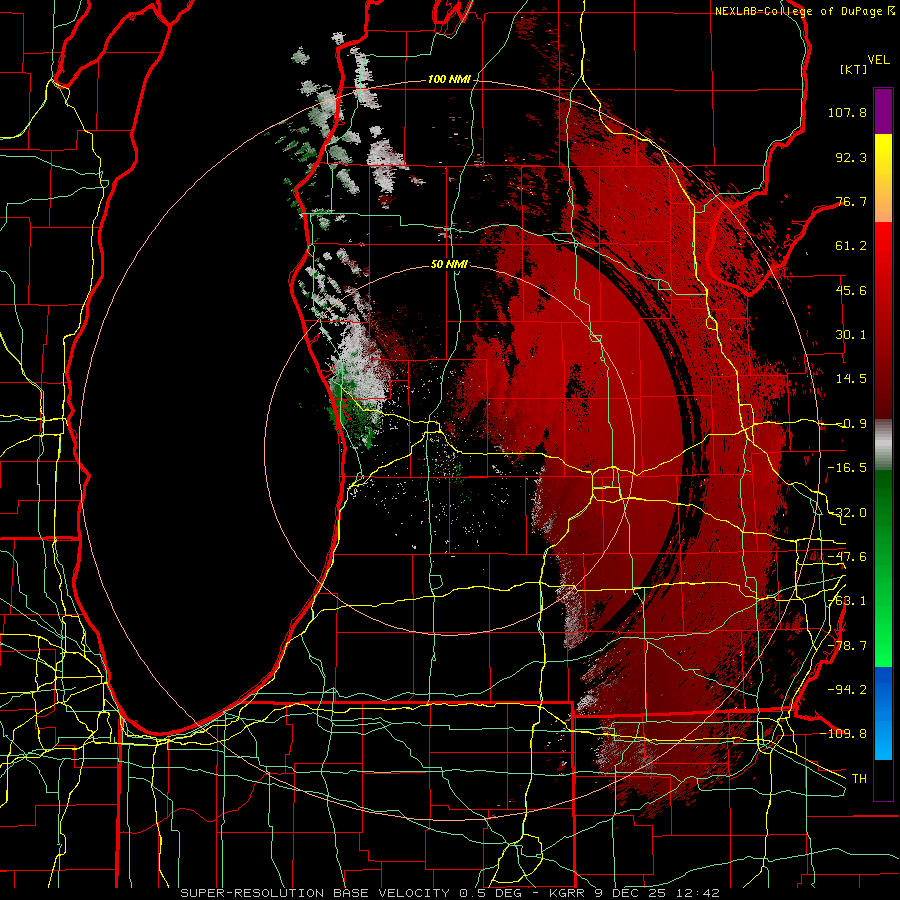Click the NEXLAB-College of DuPage watermark text
Screen dimensions: 900x900
[802, 11]
